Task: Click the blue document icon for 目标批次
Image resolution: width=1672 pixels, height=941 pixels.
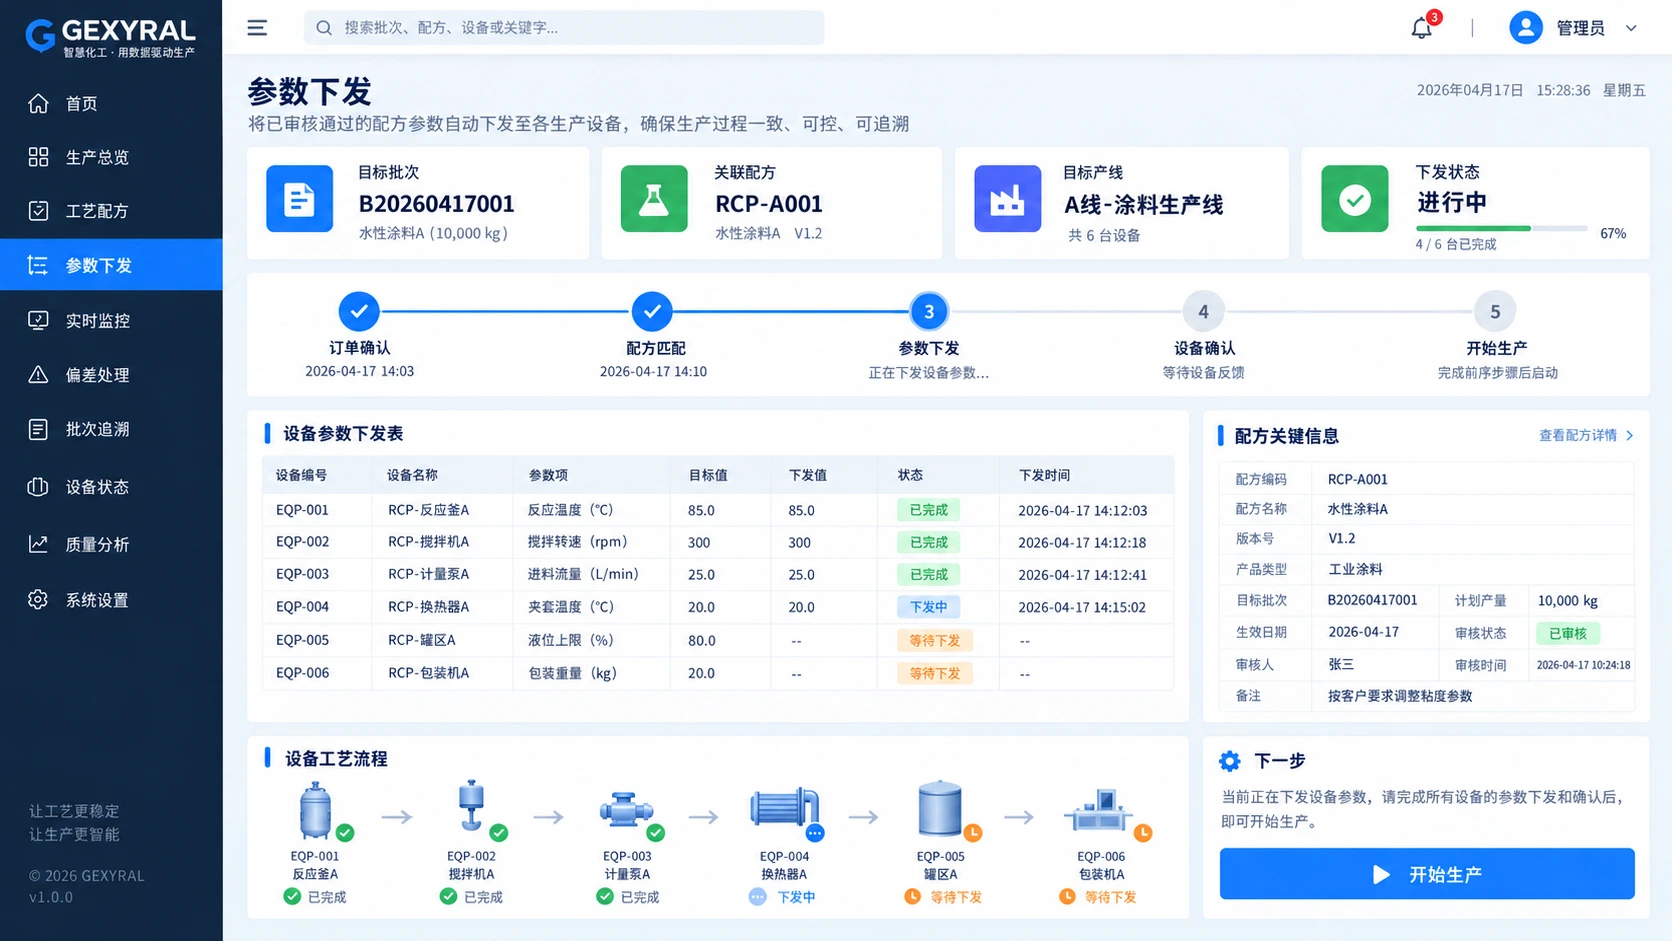Action: tap(299, 199)
